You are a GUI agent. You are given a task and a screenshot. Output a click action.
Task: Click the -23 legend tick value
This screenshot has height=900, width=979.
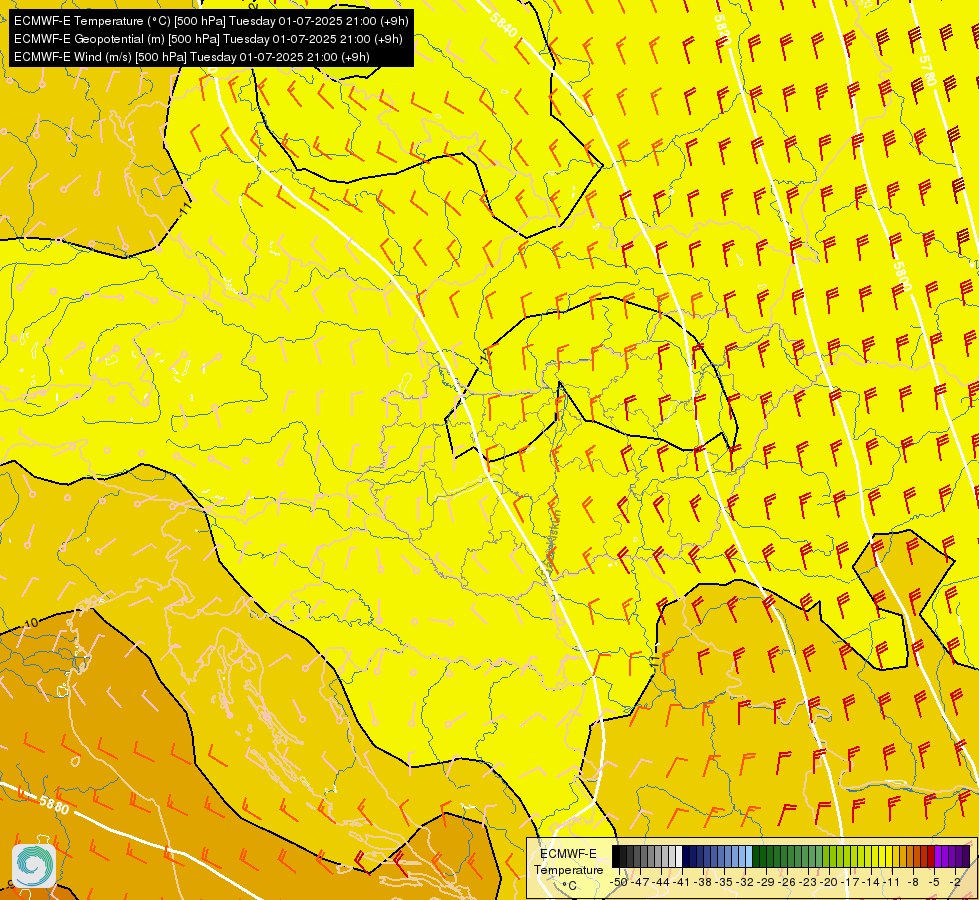pyautogui.click(x=809, y=882)
